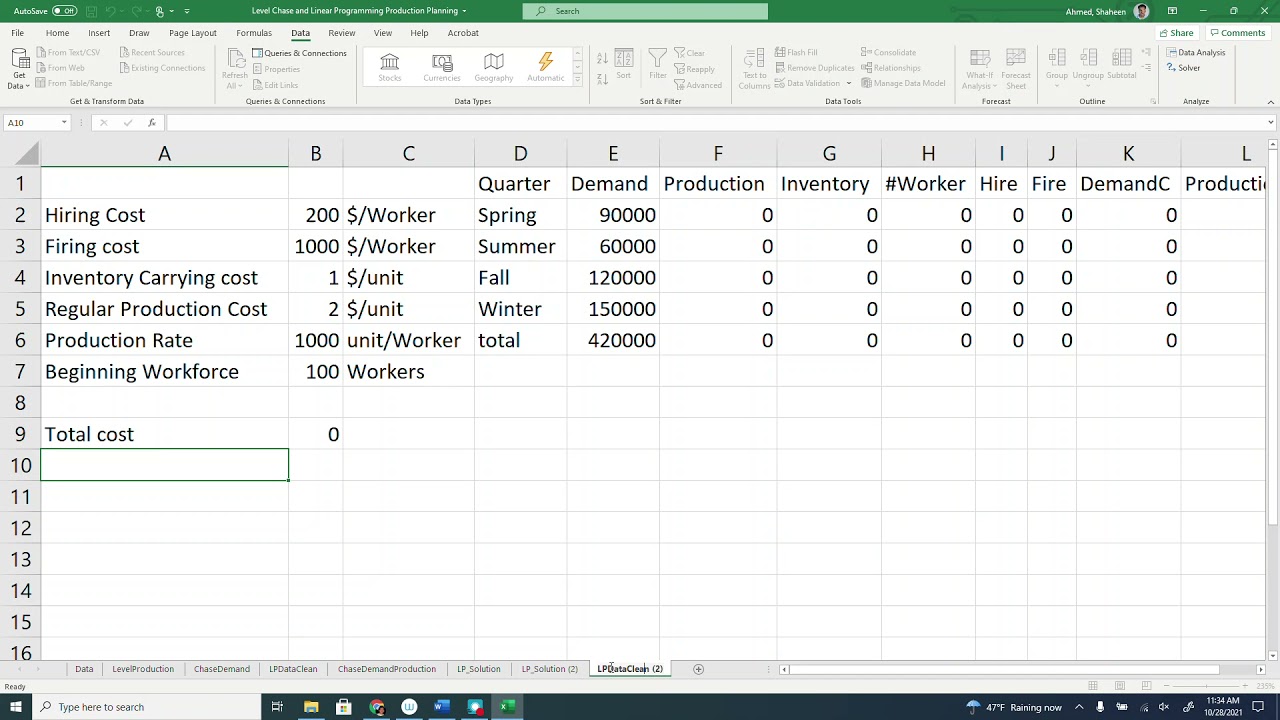Open Windows Start menu

tap(15, 707)
